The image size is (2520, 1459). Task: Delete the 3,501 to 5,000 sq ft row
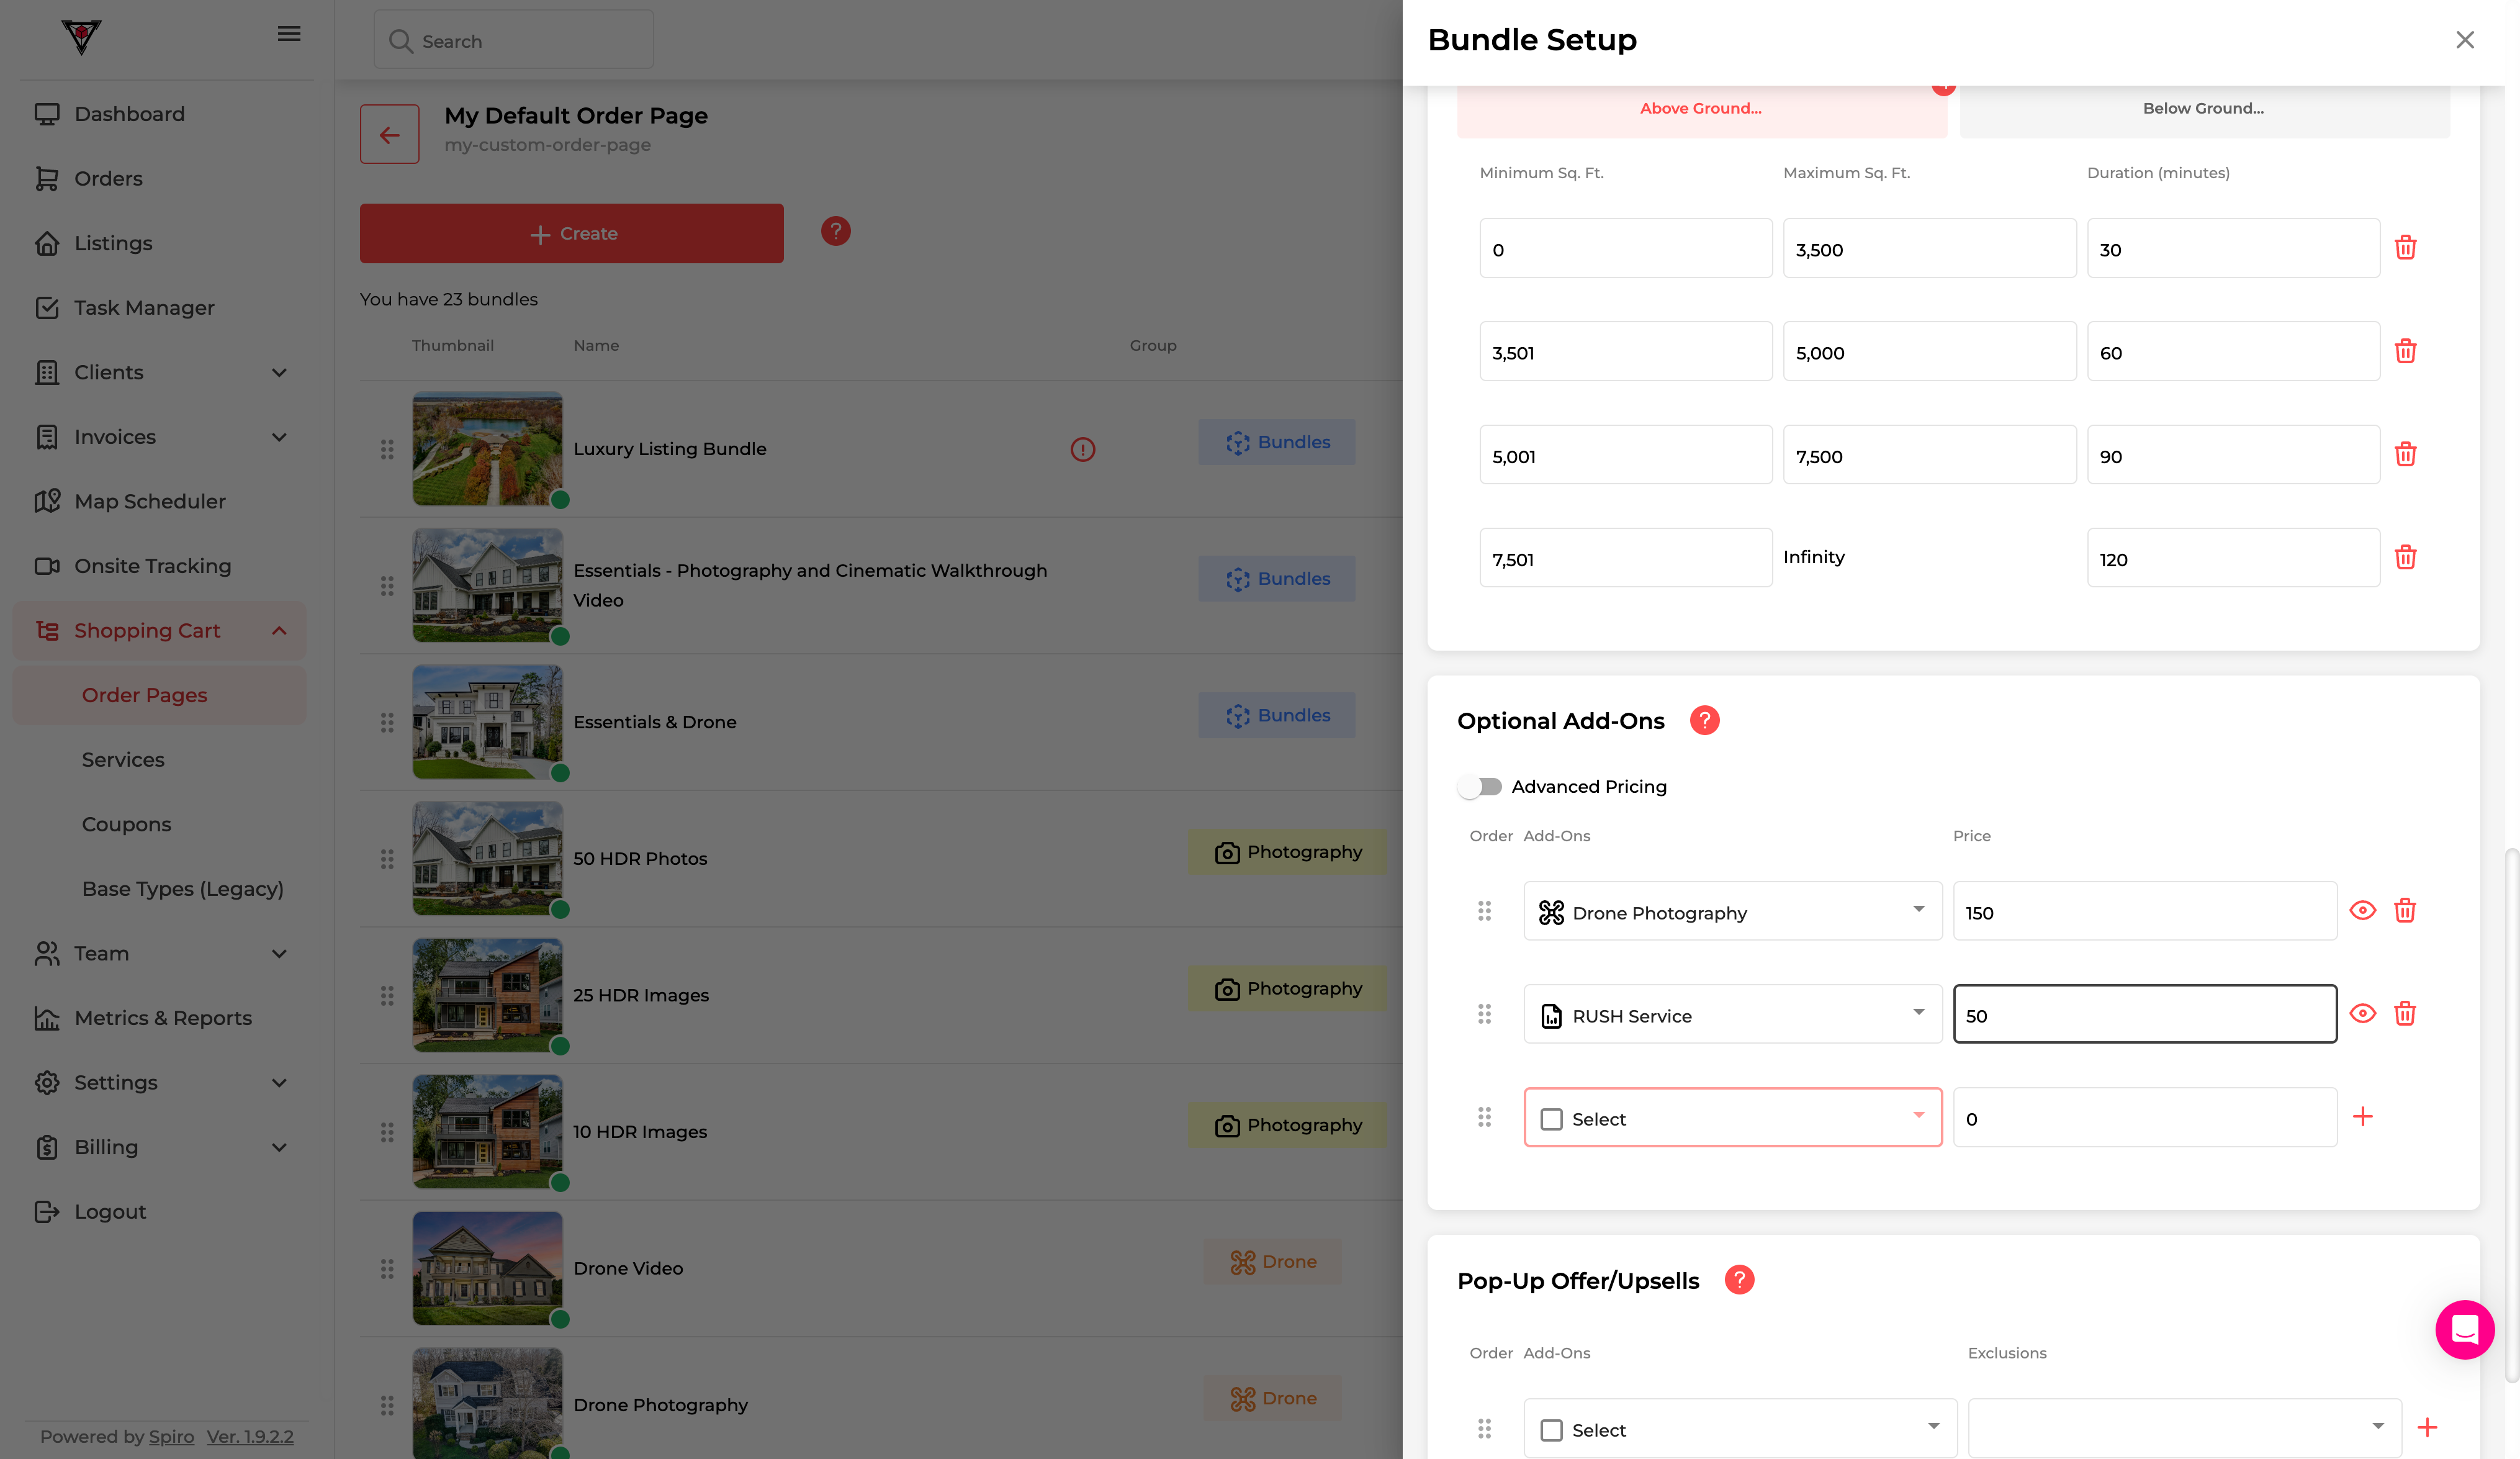2405,351
